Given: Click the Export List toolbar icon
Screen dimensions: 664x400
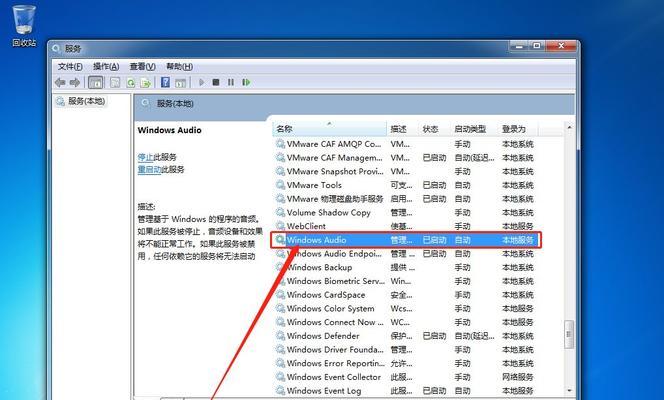Looking at the screenshot, I should tap(146, 83).
